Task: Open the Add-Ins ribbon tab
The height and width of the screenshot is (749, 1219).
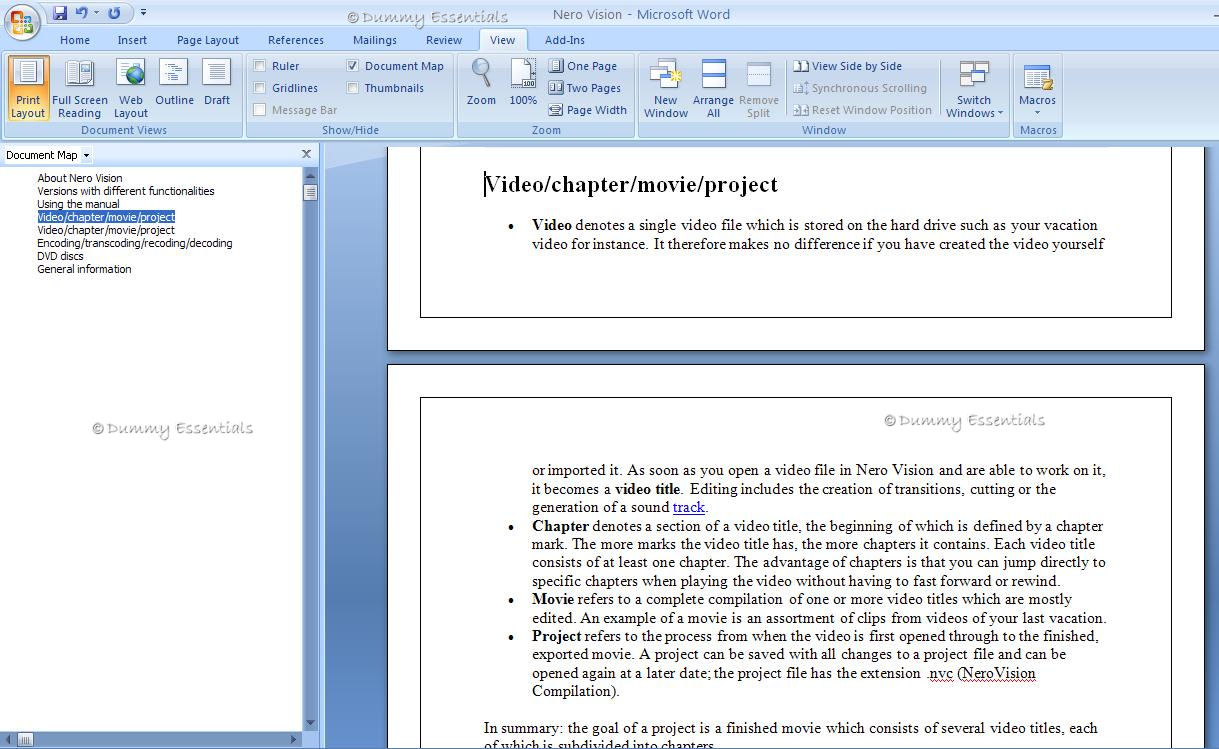Action: click(565, 40)
